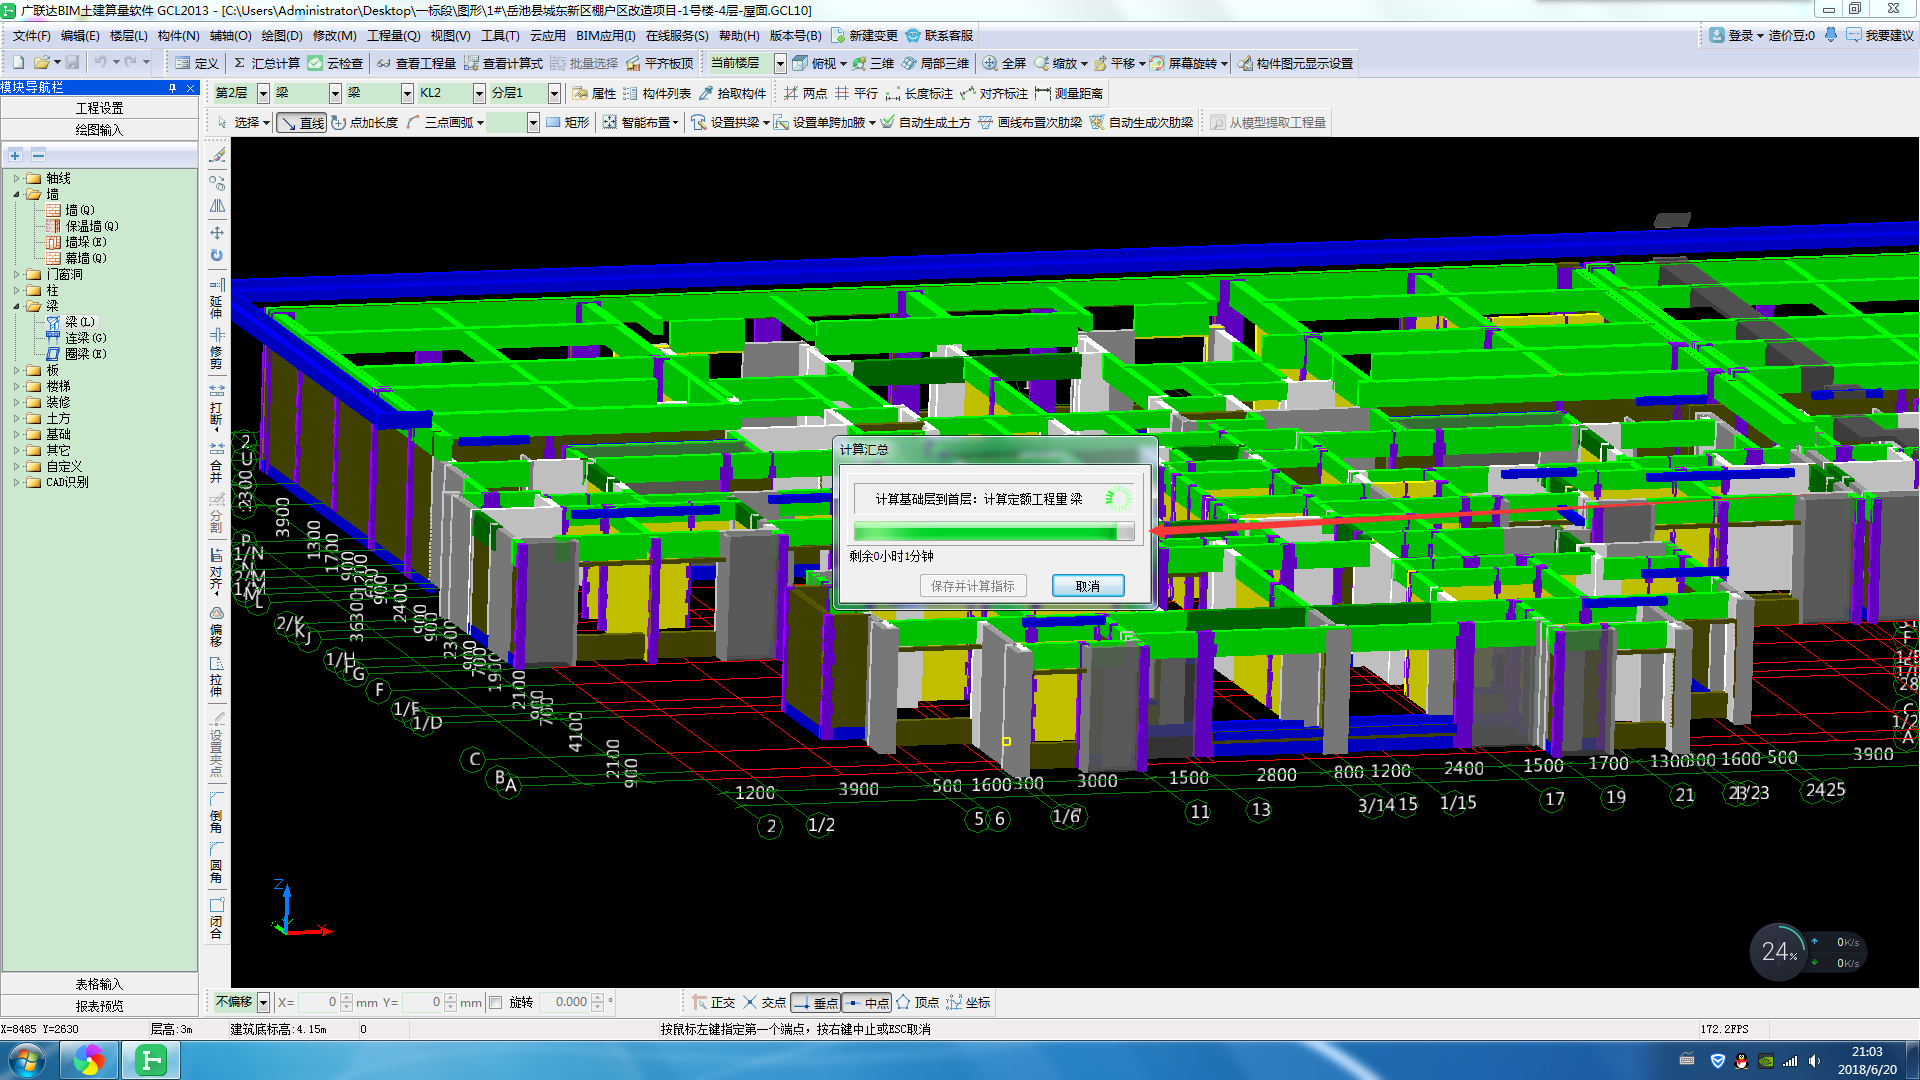Open the colorful browser taskbar icon
The height and width of the screenshot is (1080, 1920).
(x=89, y=1060)
